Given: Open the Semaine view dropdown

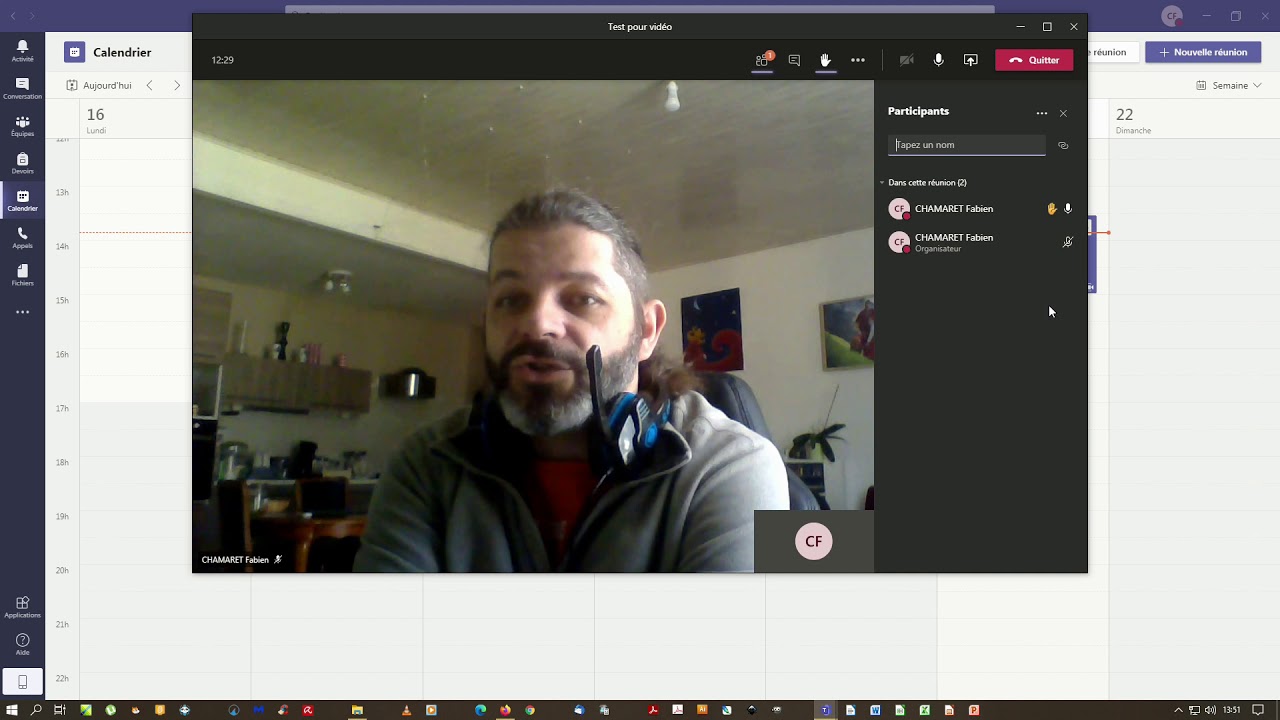Looking at the screenshot, I should point(1229,85).
